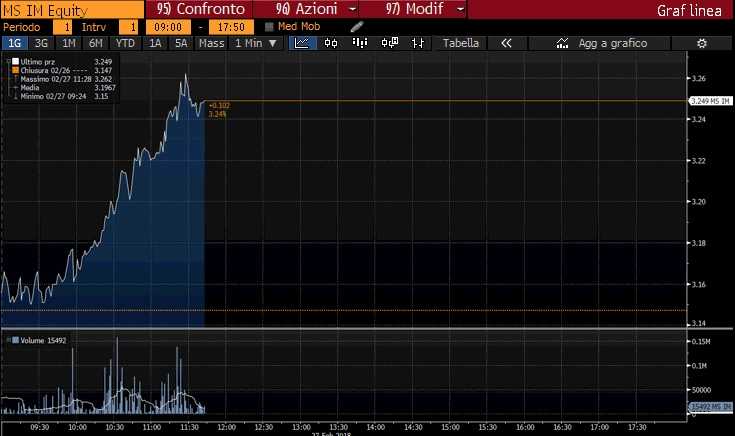This screenshot has height=436, width=735.
Task: Select the YTD period tab
Action: (x=125, y=43)
